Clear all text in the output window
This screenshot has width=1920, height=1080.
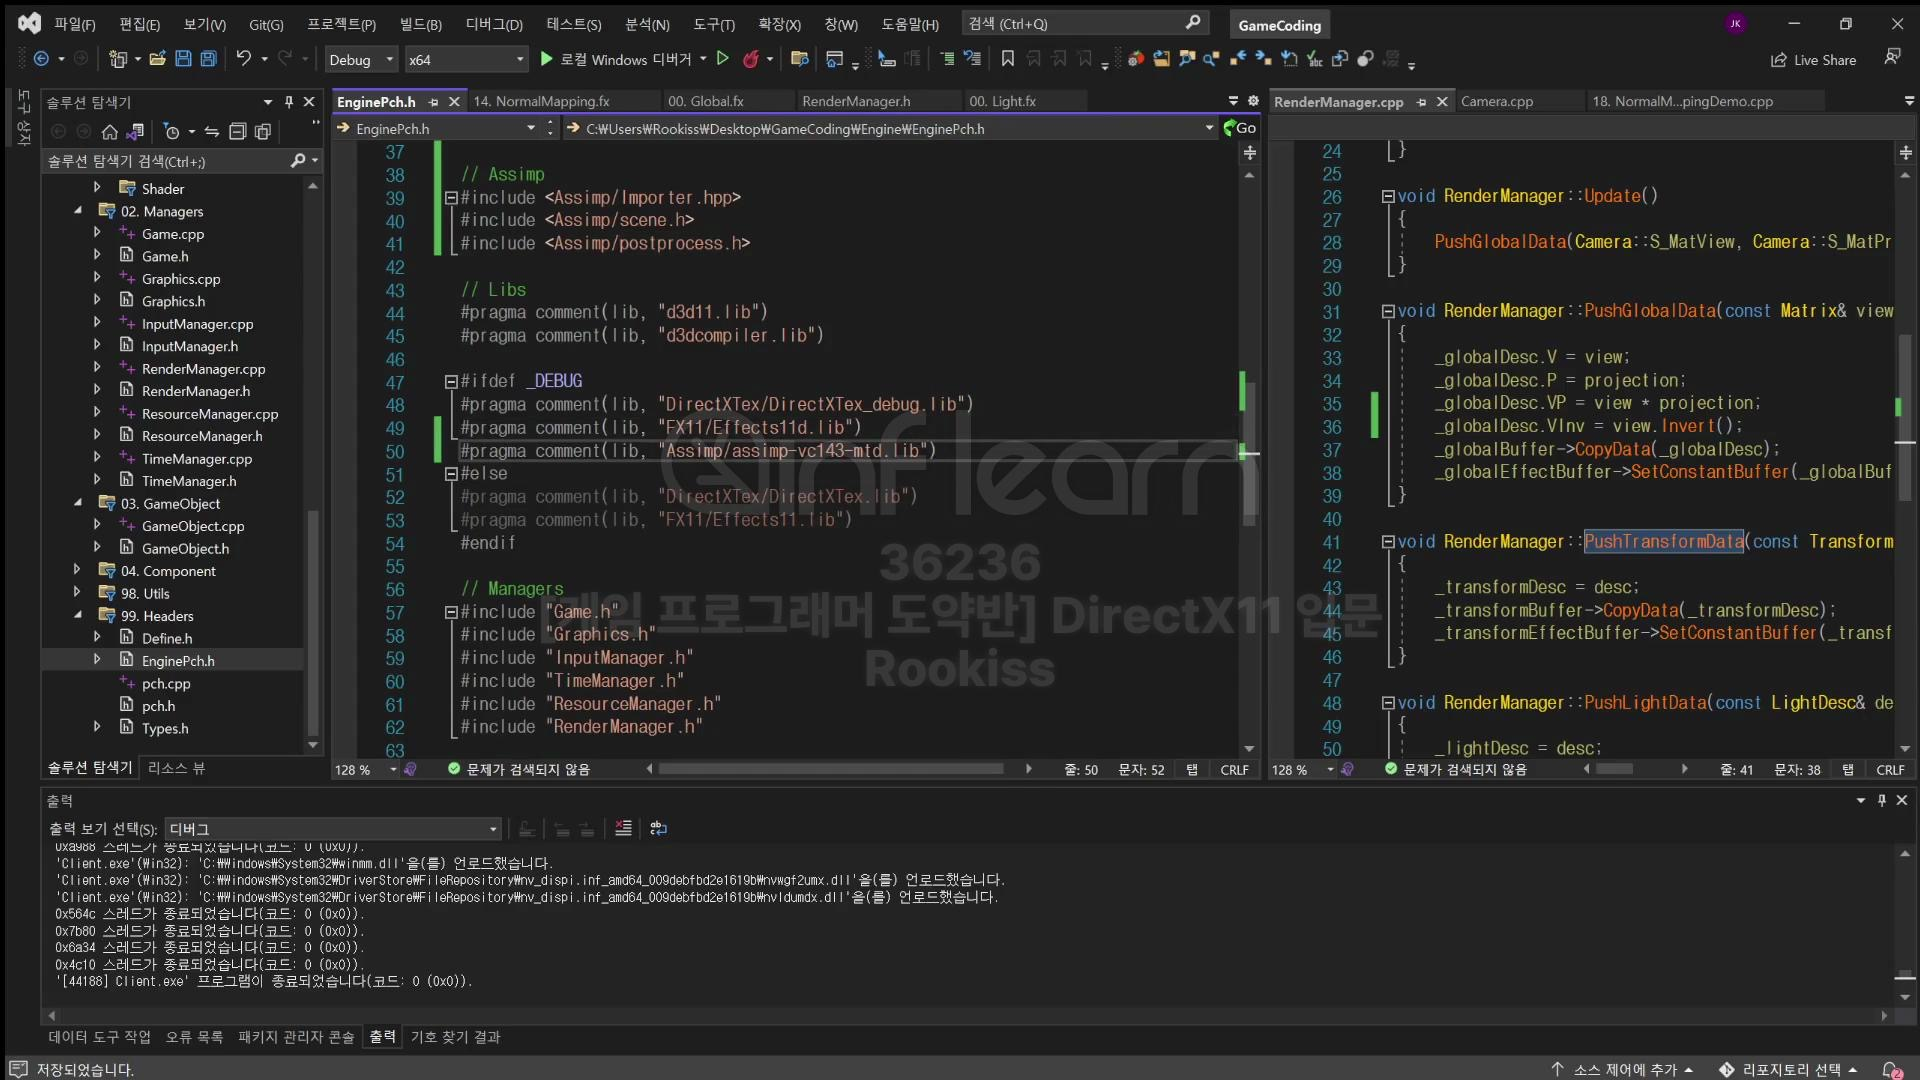click(623, 829)
